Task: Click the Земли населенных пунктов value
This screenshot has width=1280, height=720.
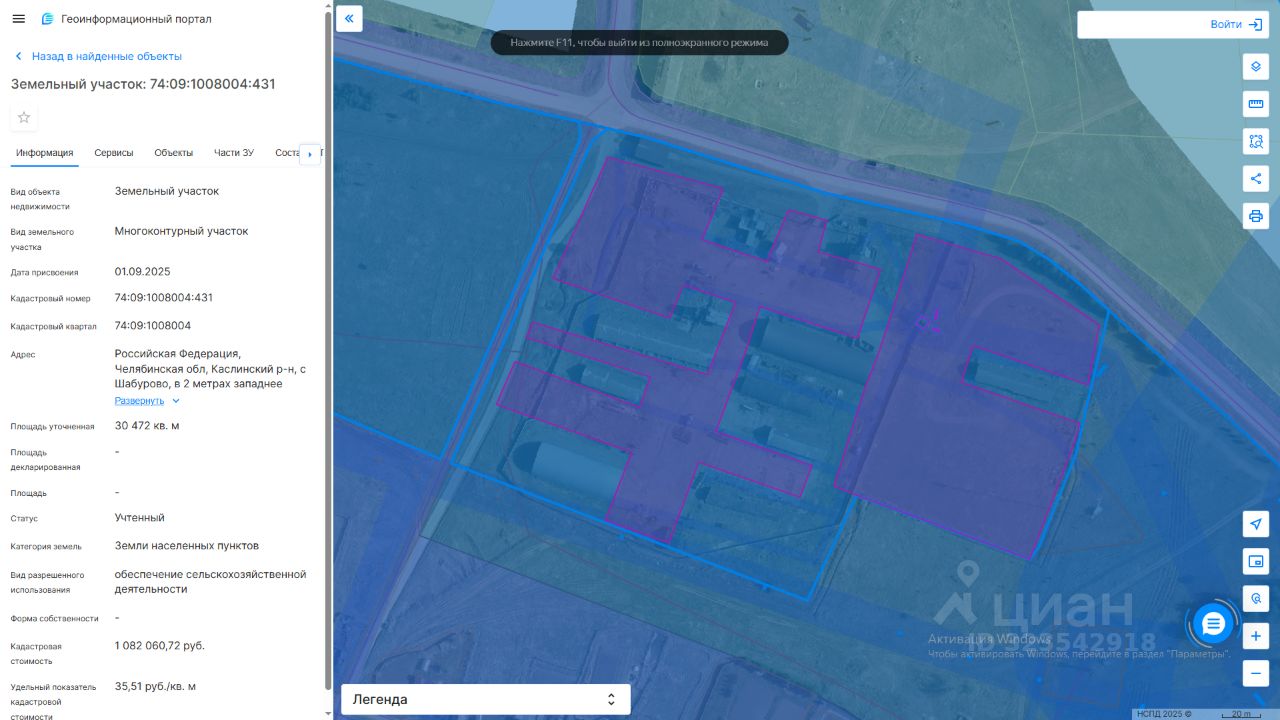Action: point(187,546)
